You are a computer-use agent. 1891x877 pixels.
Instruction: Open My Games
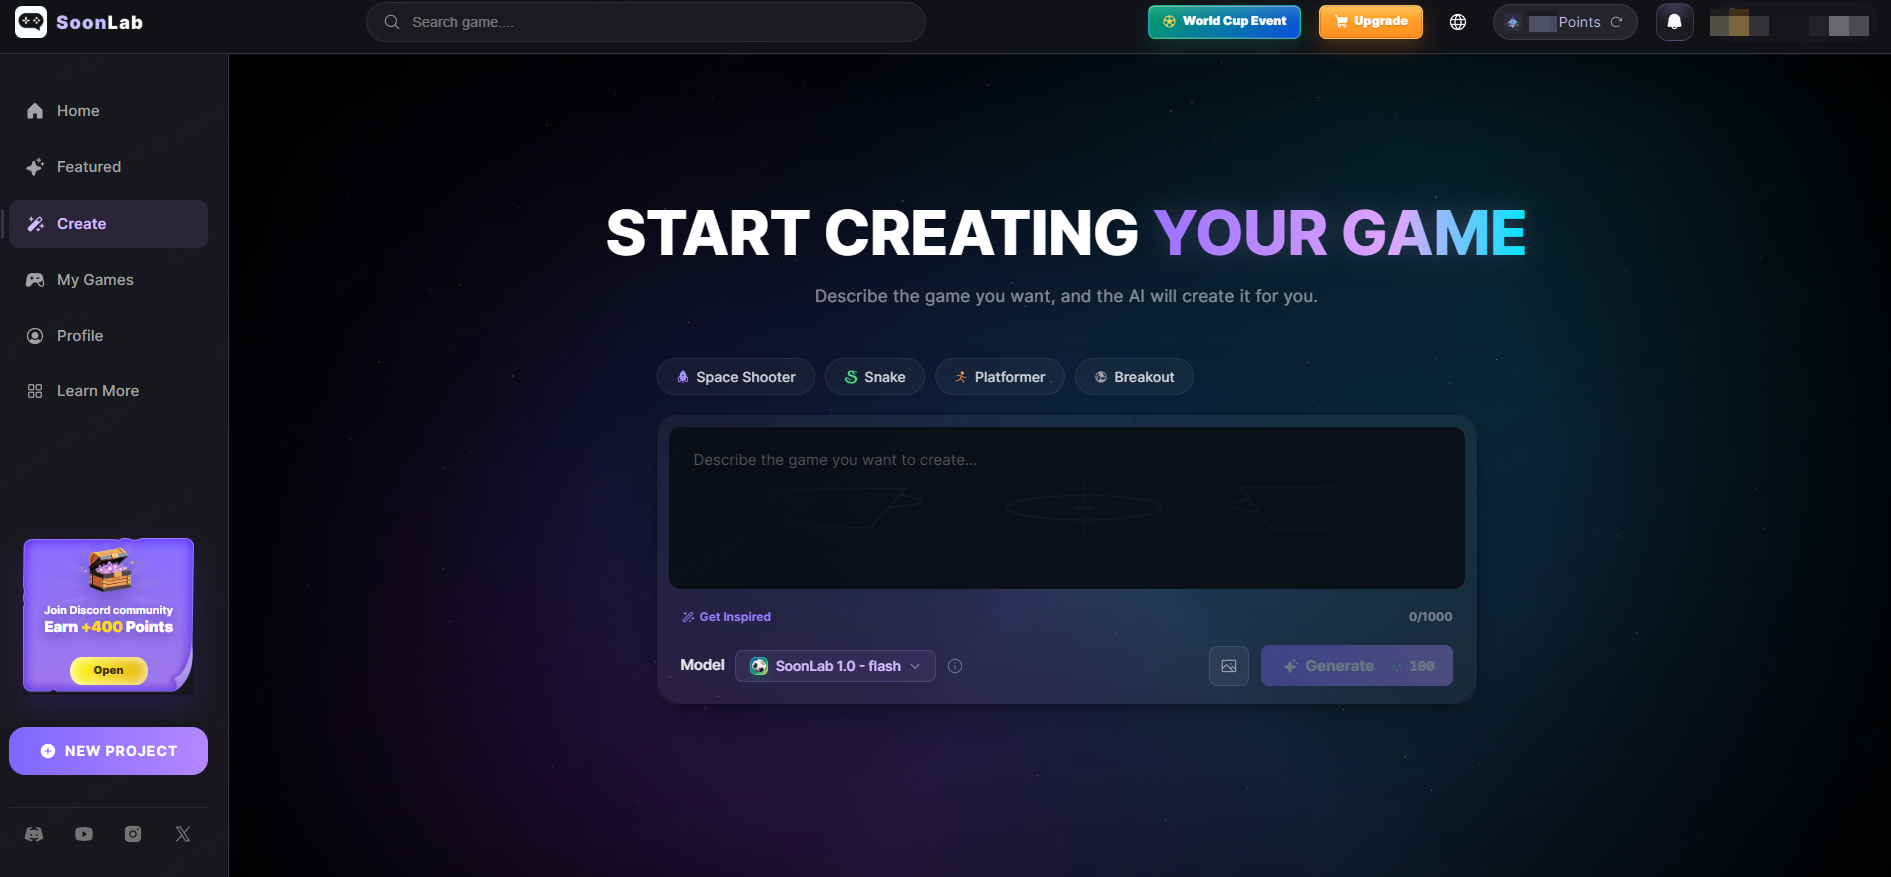pyautogui.click(x=108, y=280)
